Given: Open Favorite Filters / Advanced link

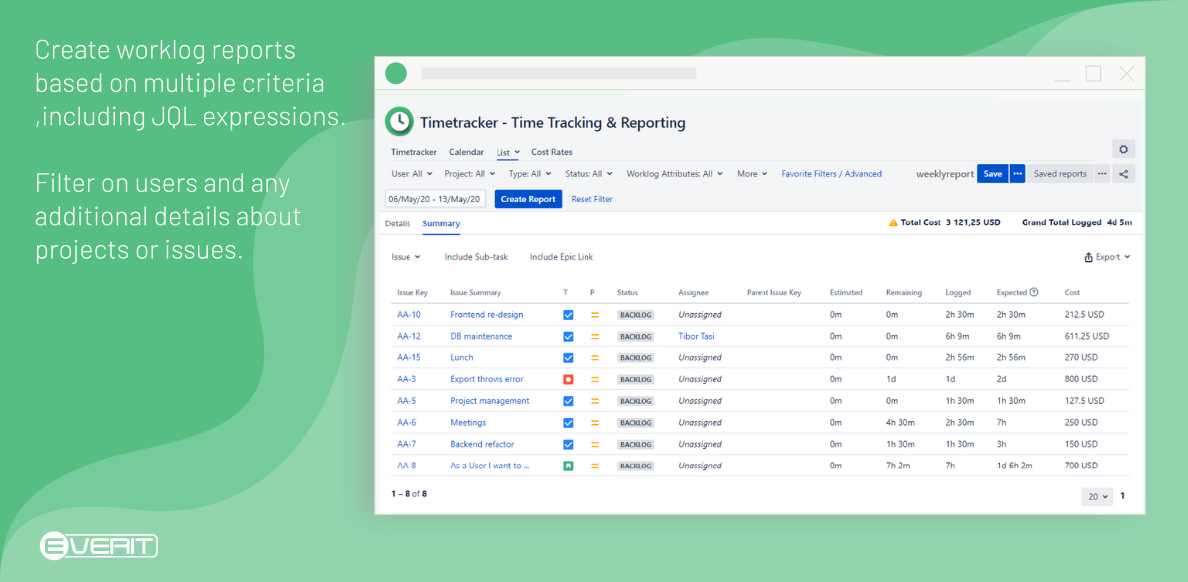Looking at the screenshot, I should [831, 174].
